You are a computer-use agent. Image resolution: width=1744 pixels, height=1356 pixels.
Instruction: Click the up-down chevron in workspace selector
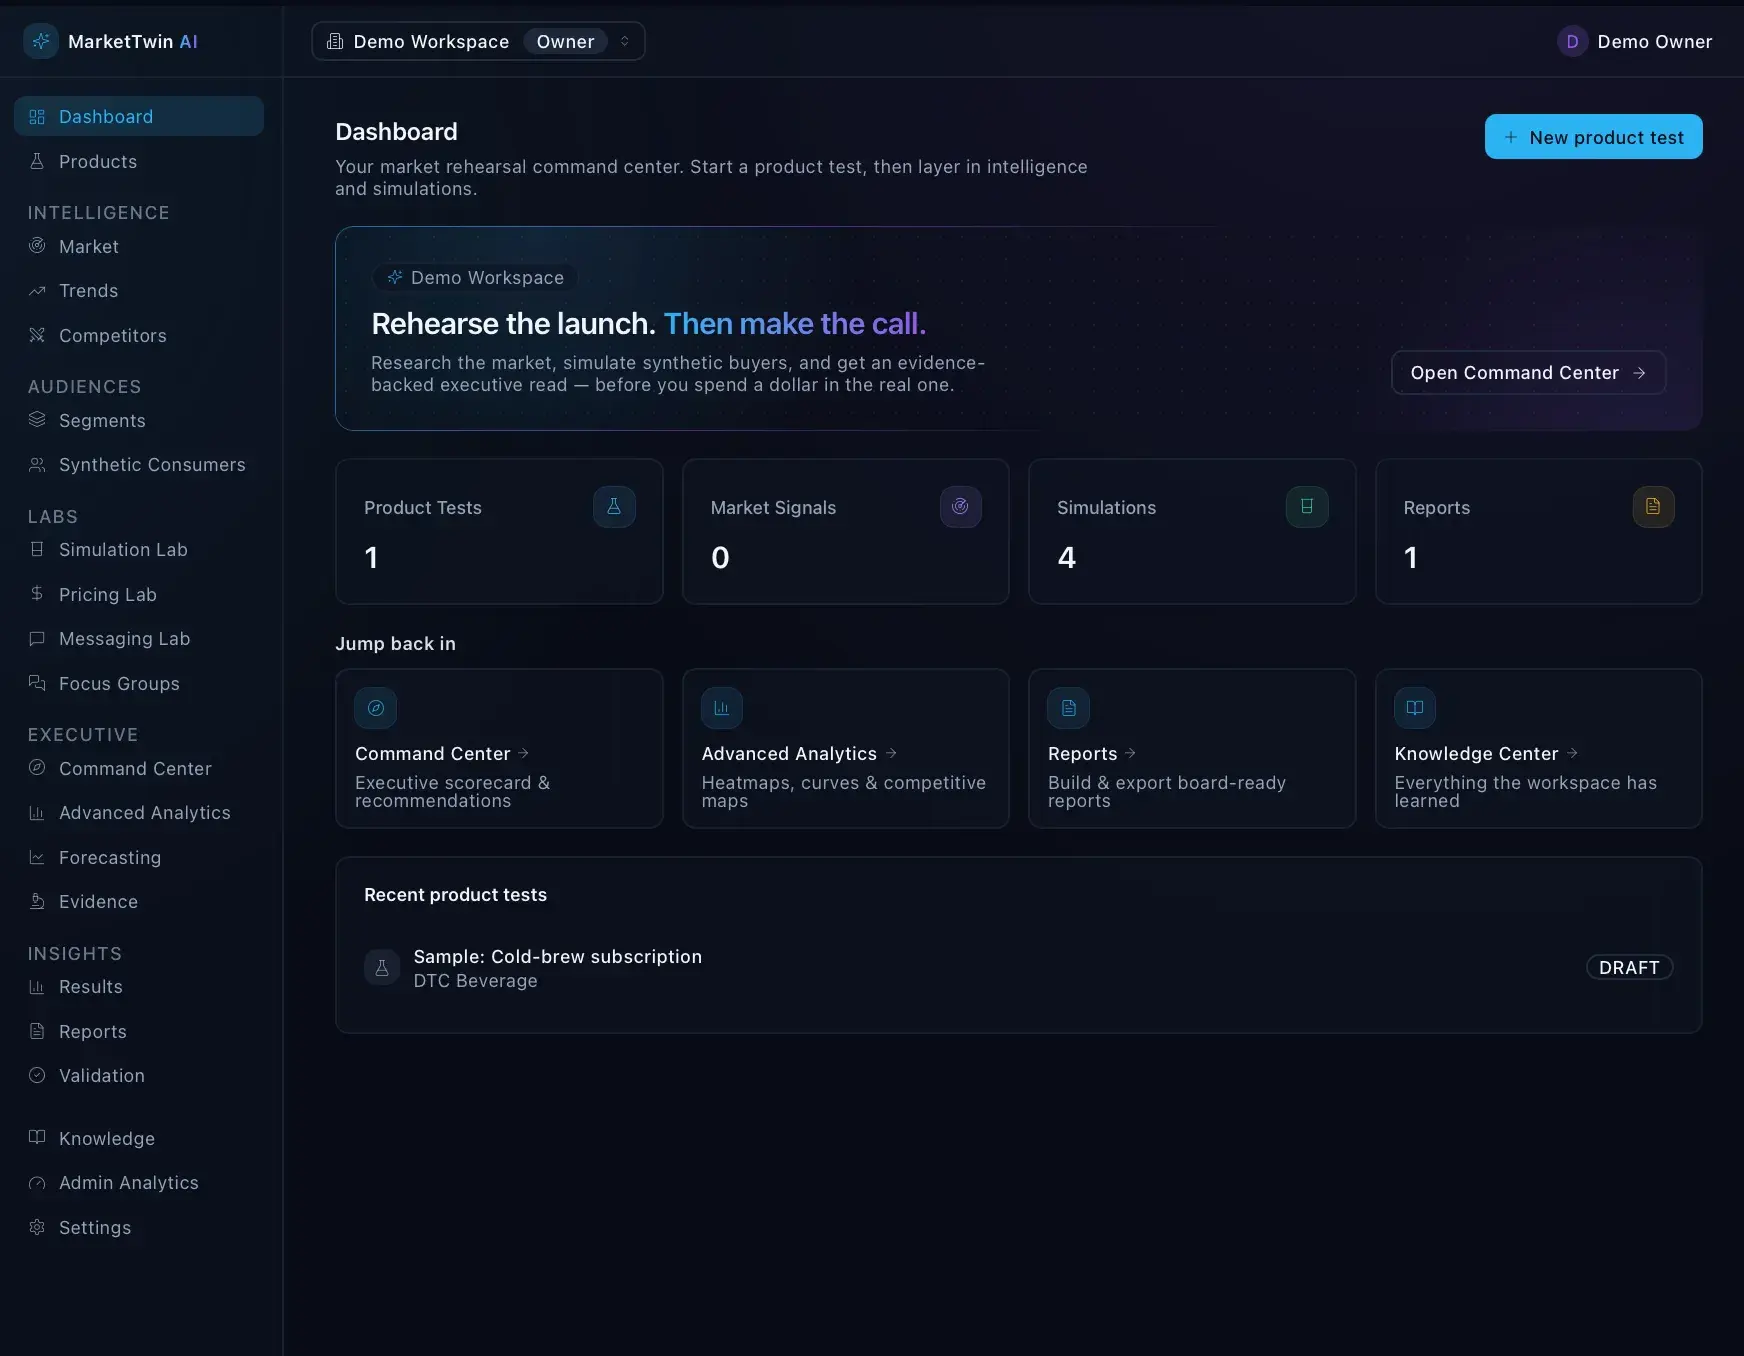[x=625, y=41]
